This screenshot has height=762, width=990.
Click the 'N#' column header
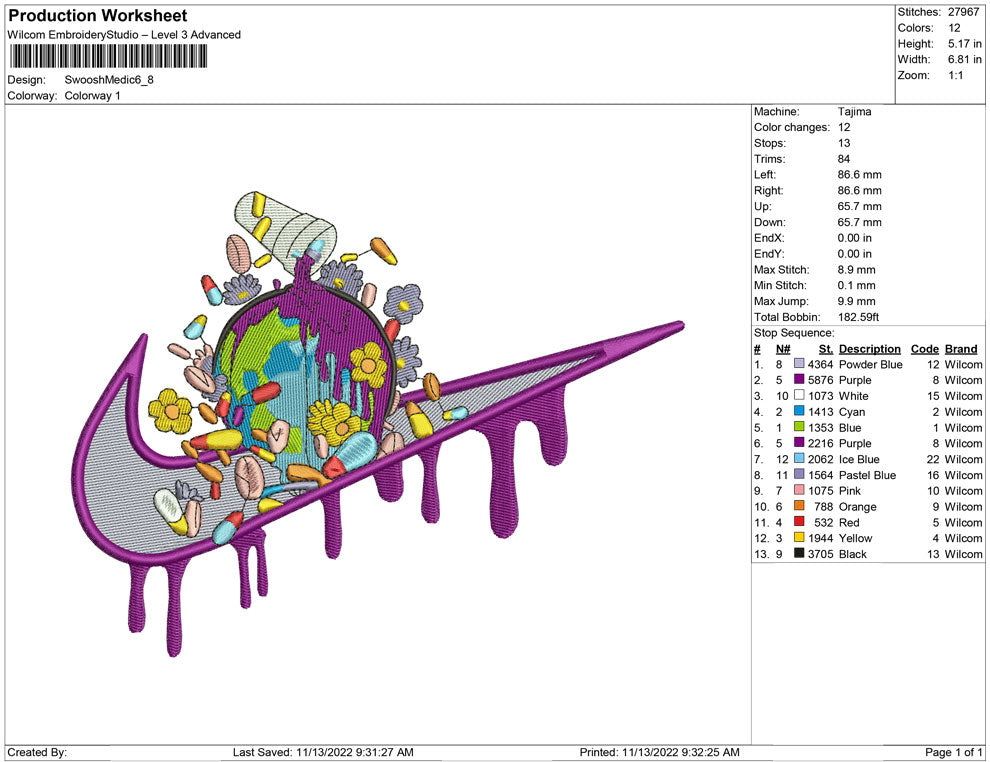click(783, 349)
